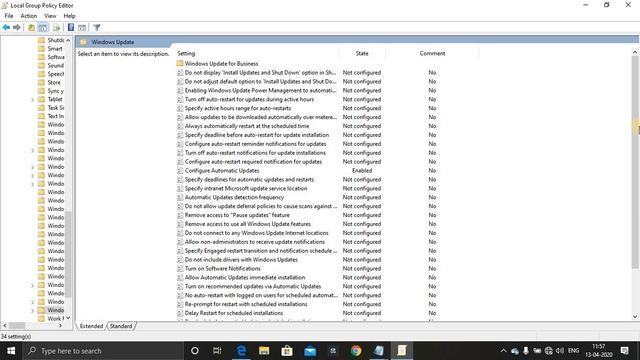Select Re-prompt for restart with scheduled installations
This screenshot has width=640, height=360.
click(x=246, y=304)
